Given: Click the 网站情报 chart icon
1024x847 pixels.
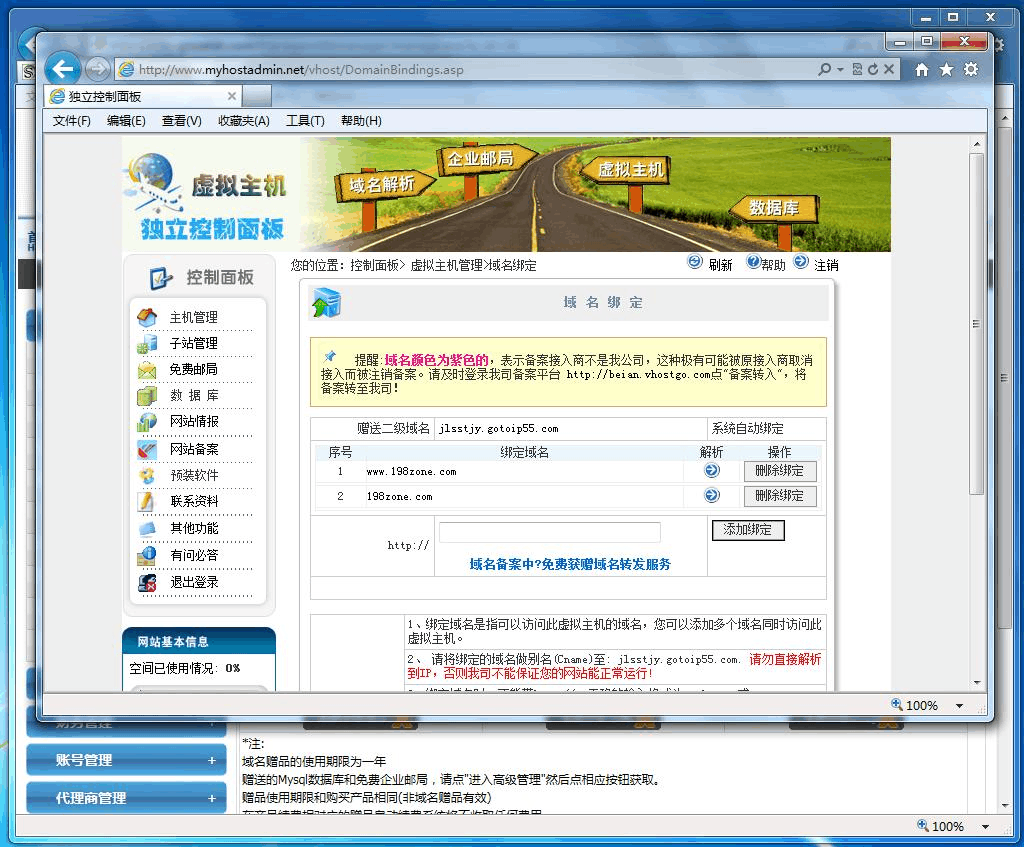Looking at the screenshot, I should [147, 421].
